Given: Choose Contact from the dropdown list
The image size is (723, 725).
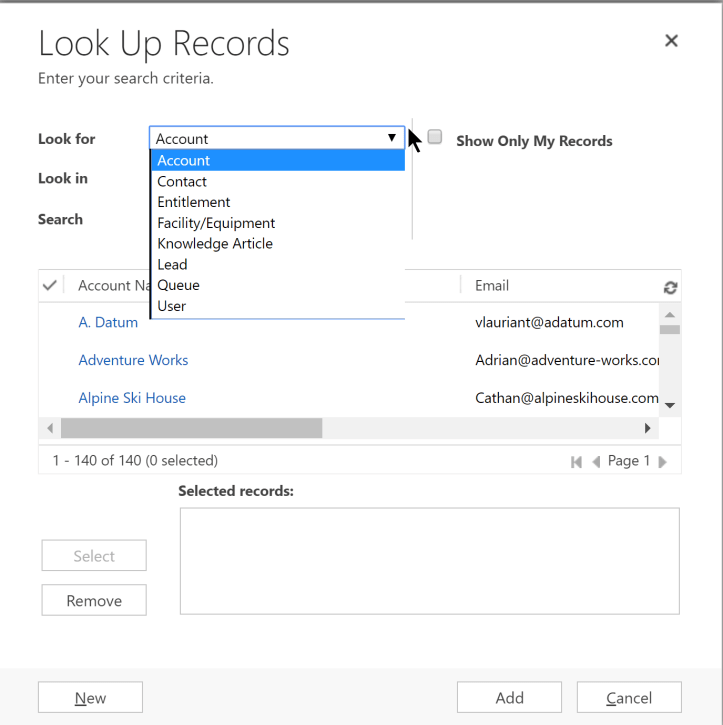Looking at the screenshot, I should coord(182,181).
